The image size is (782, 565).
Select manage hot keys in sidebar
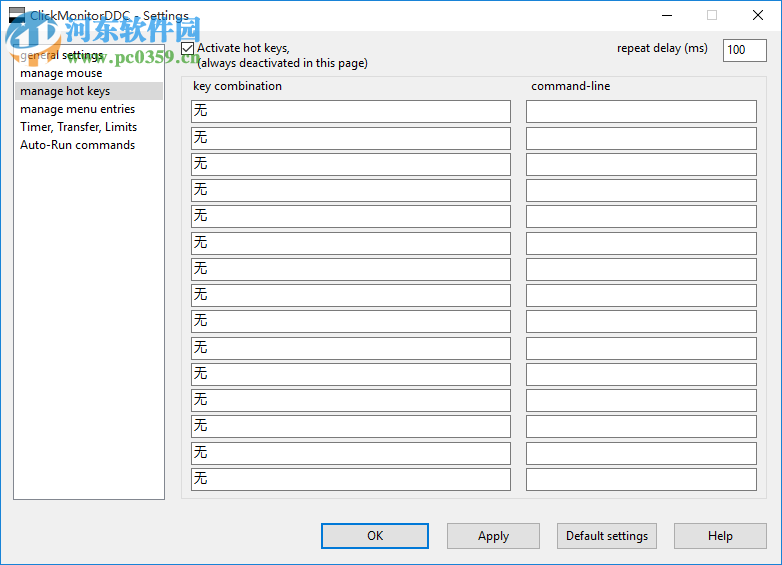tap(89, 91)
